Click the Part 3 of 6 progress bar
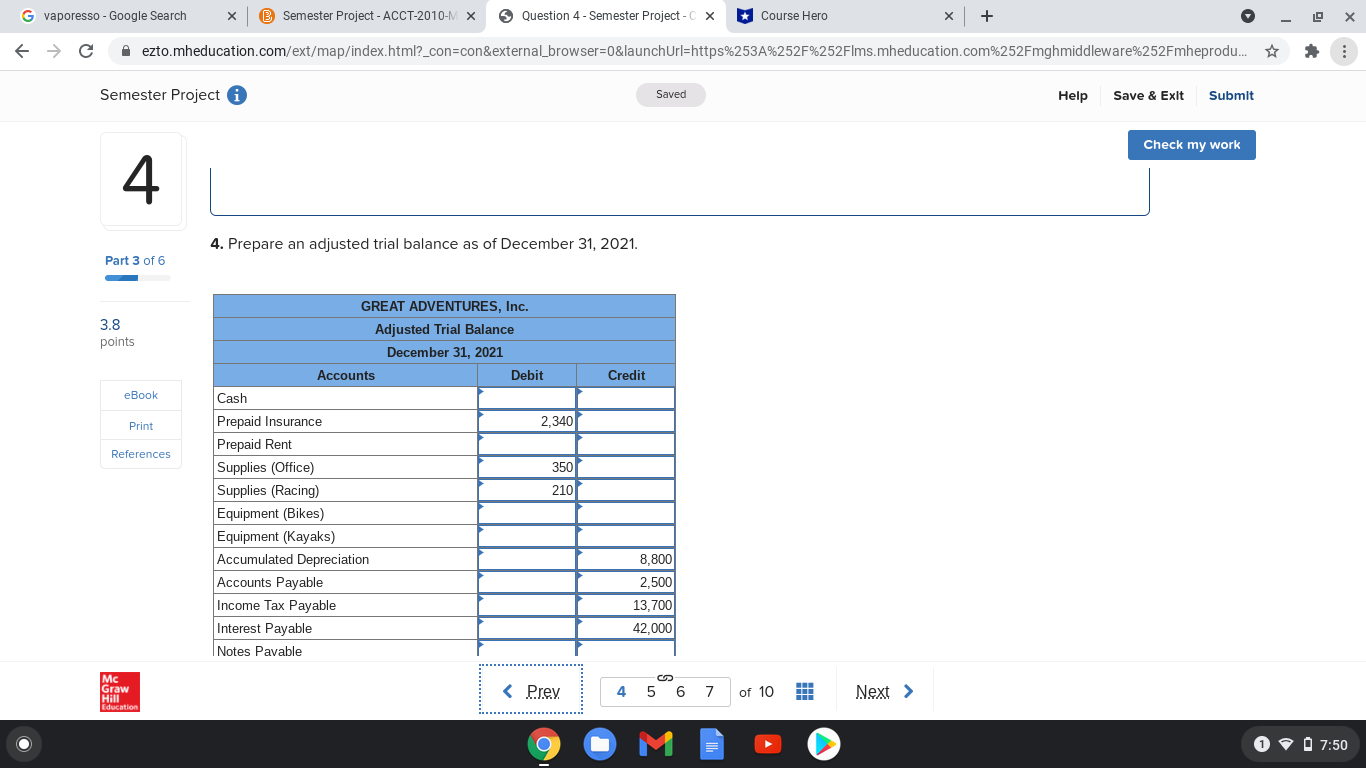This screenshot has height=768, width=1366. (x=138, y=278)
